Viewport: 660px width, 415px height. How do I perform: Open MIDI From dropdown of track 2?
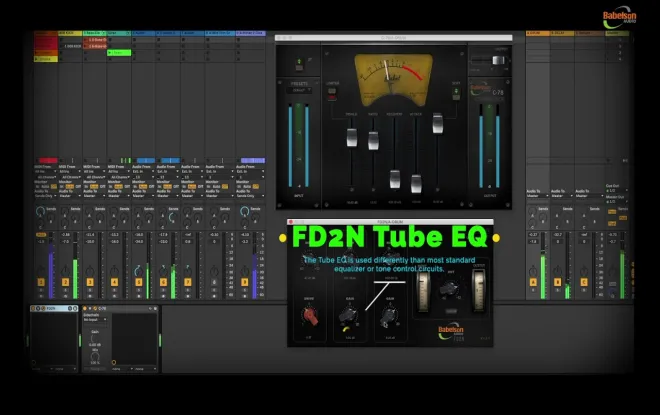click(70, 172)
